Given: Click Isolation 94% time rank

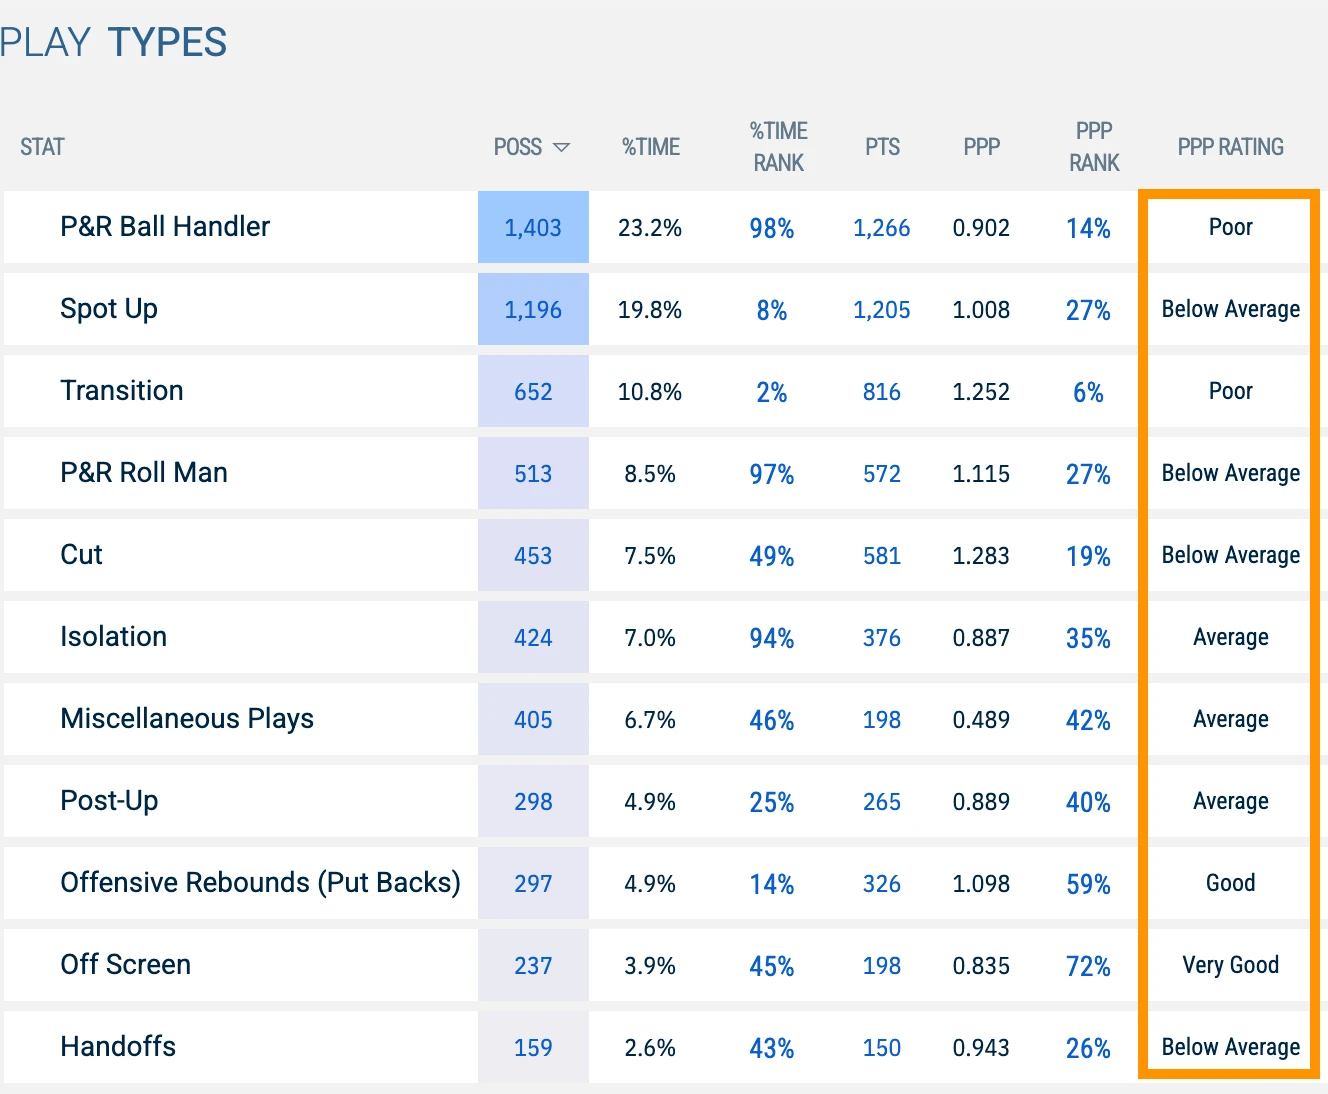Looking at the screenshot, I should [x=772, y=638].
